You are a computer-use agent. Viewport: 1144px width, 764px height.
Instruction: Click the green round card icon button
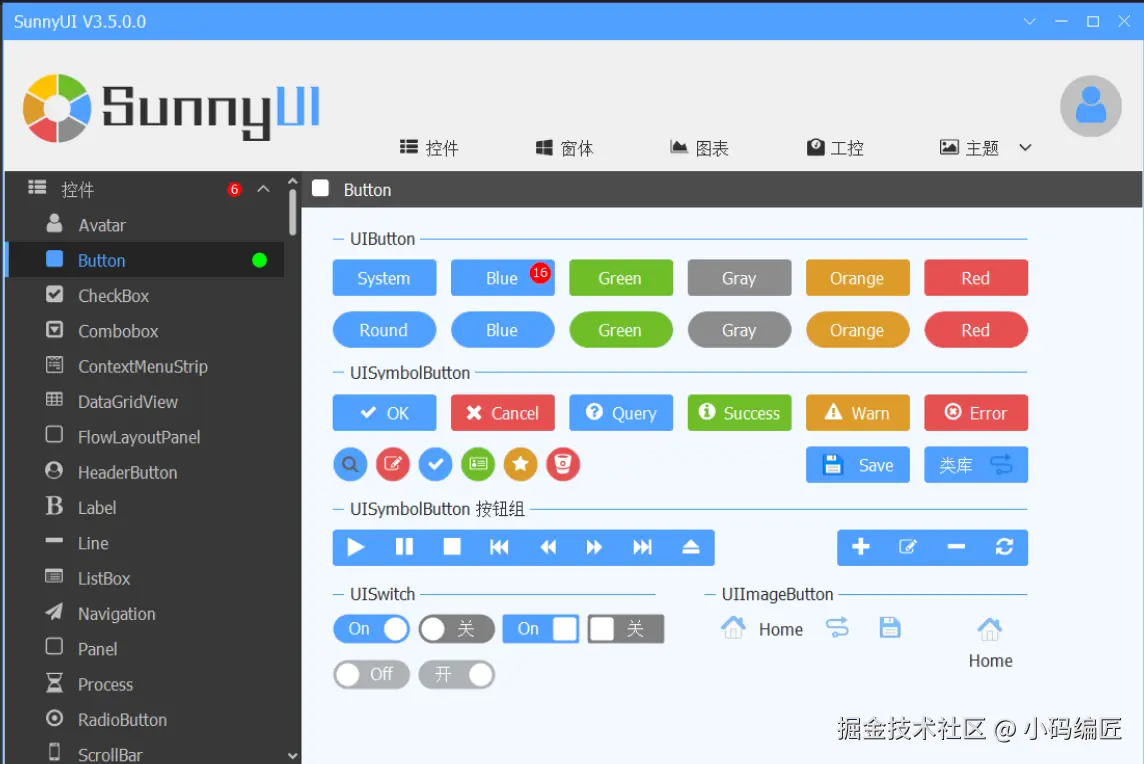(478, 464)
